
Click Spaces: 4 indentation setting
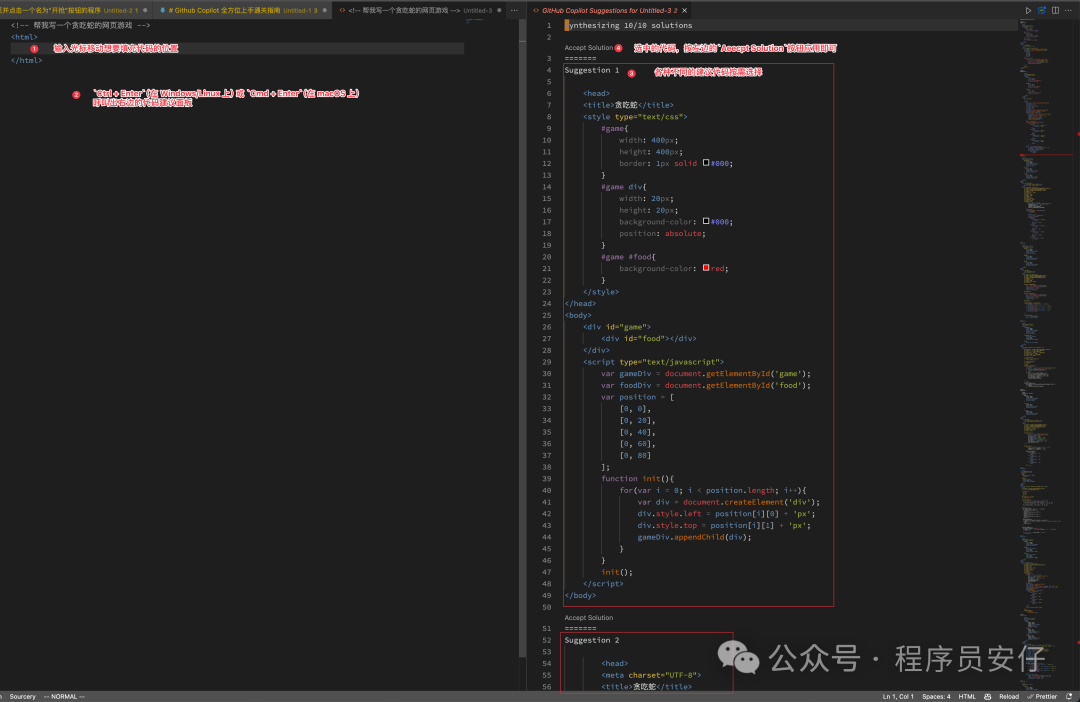pyautogui.click(x=936, y=696)
